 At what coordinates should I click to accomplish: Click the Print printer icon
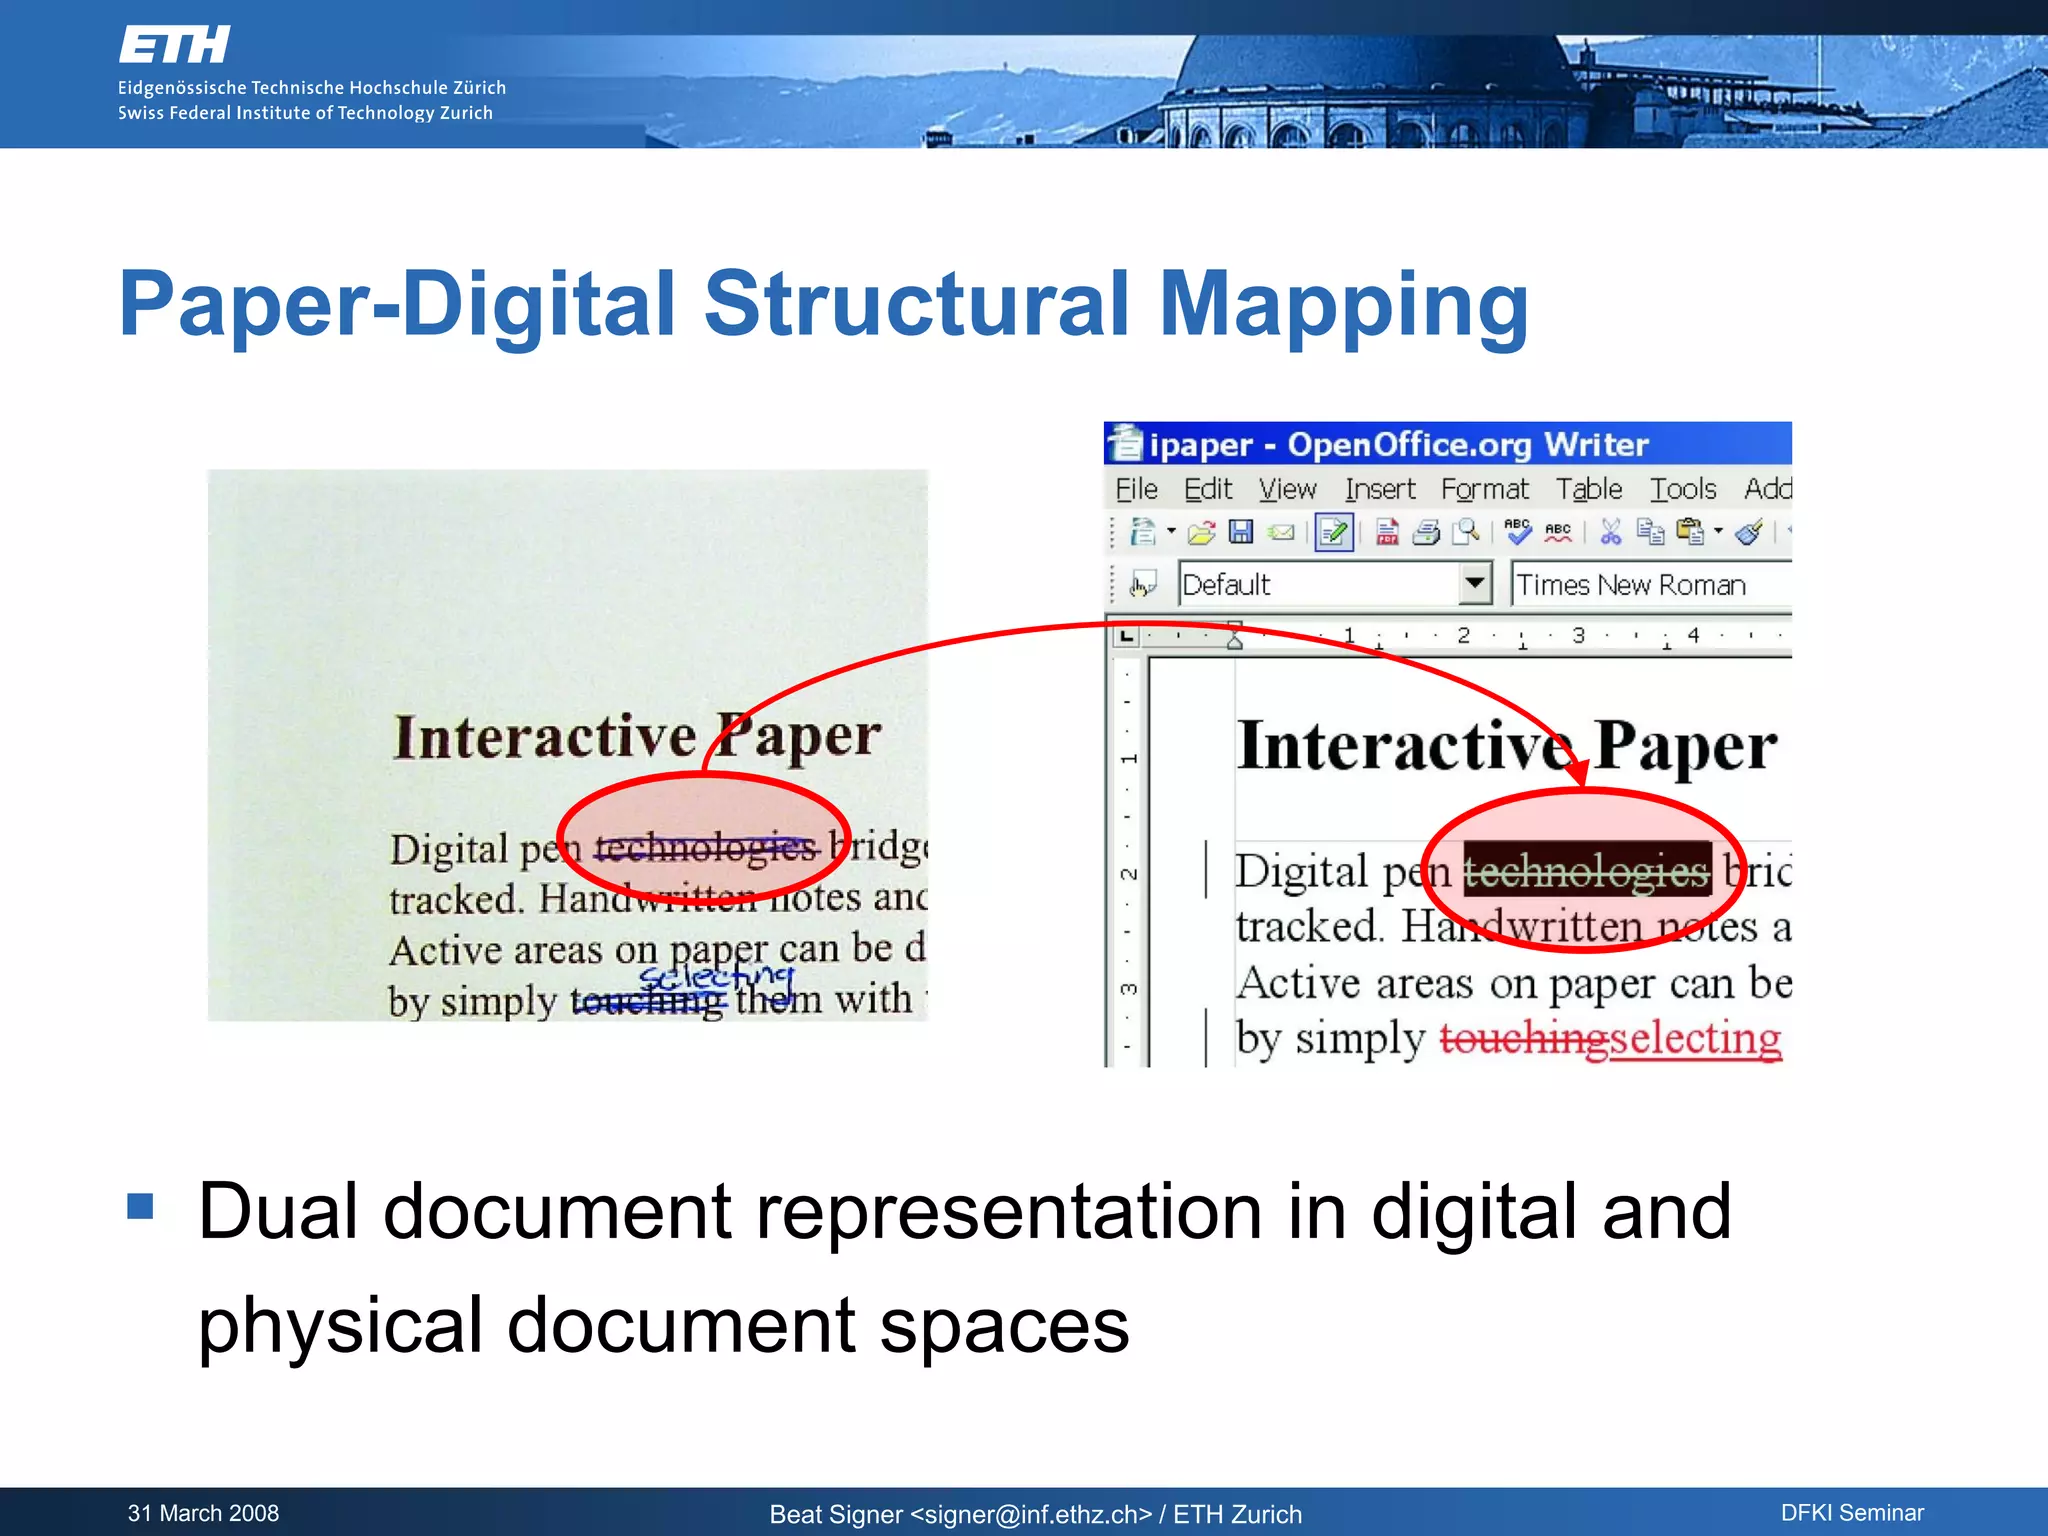pyautogui.click(x=1426, y=533)
